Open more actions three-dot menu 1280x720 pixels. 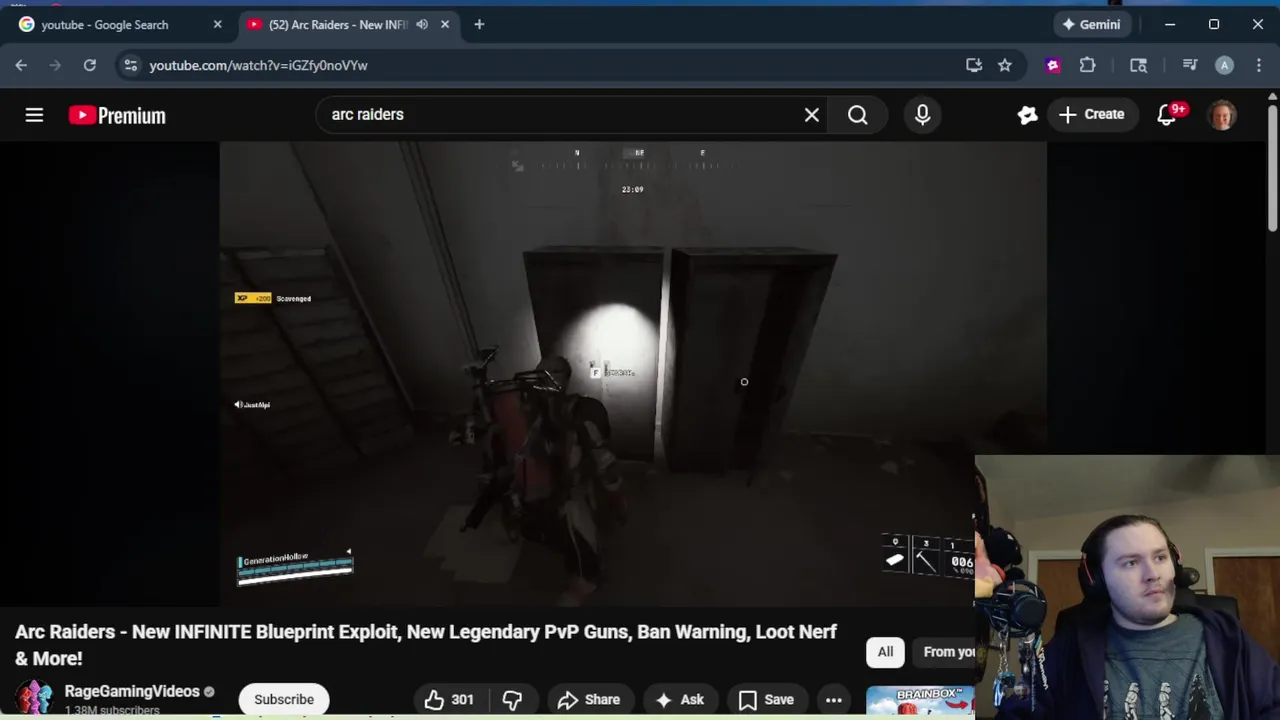point(834,700)
